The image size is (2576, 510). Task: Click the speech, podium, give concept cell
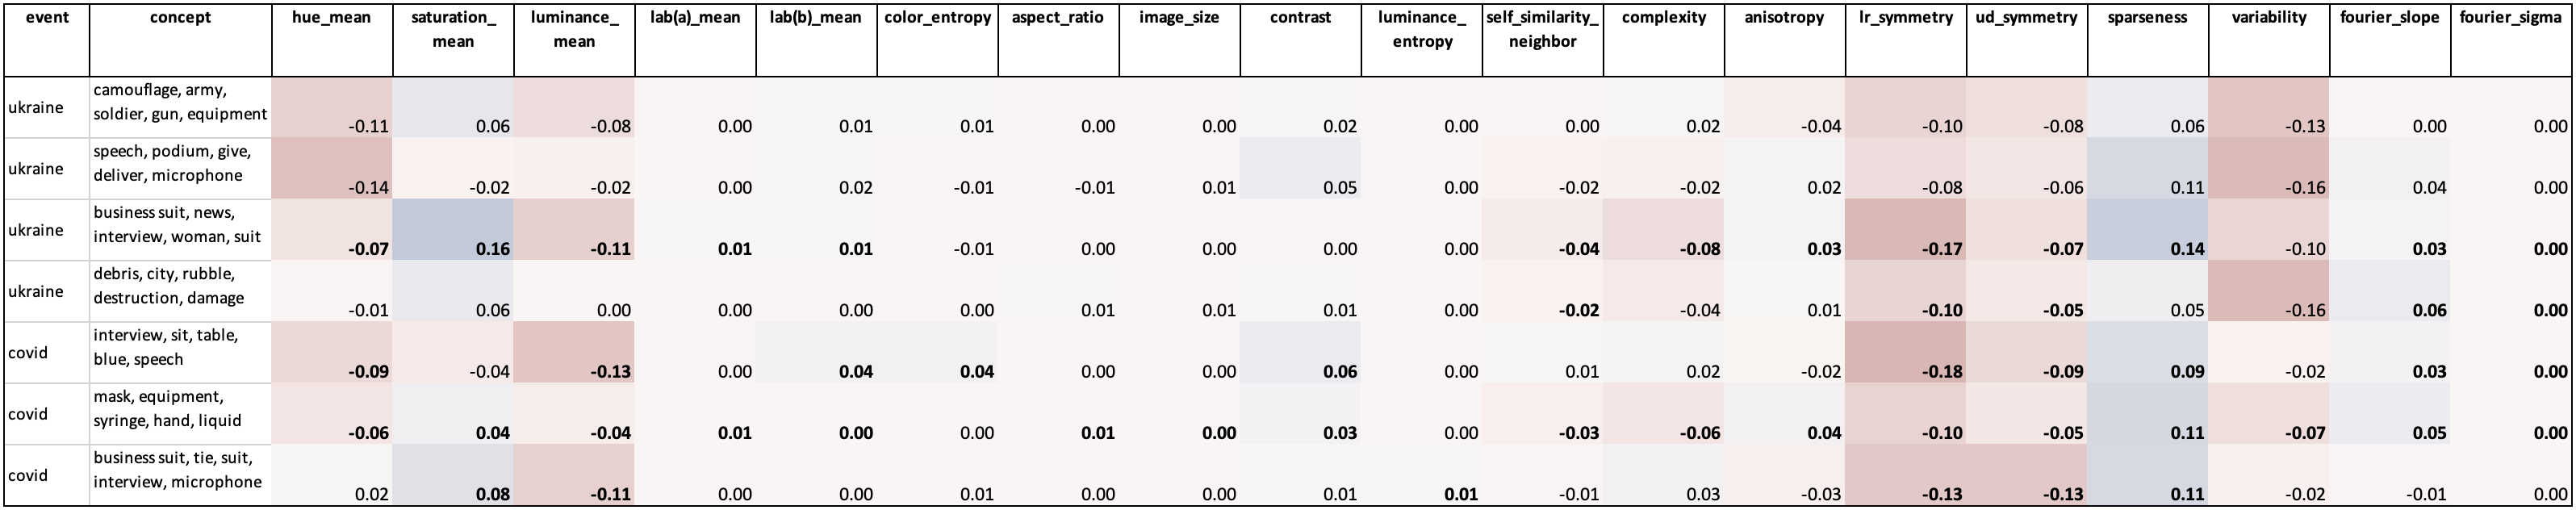click(x=180, y=163)
